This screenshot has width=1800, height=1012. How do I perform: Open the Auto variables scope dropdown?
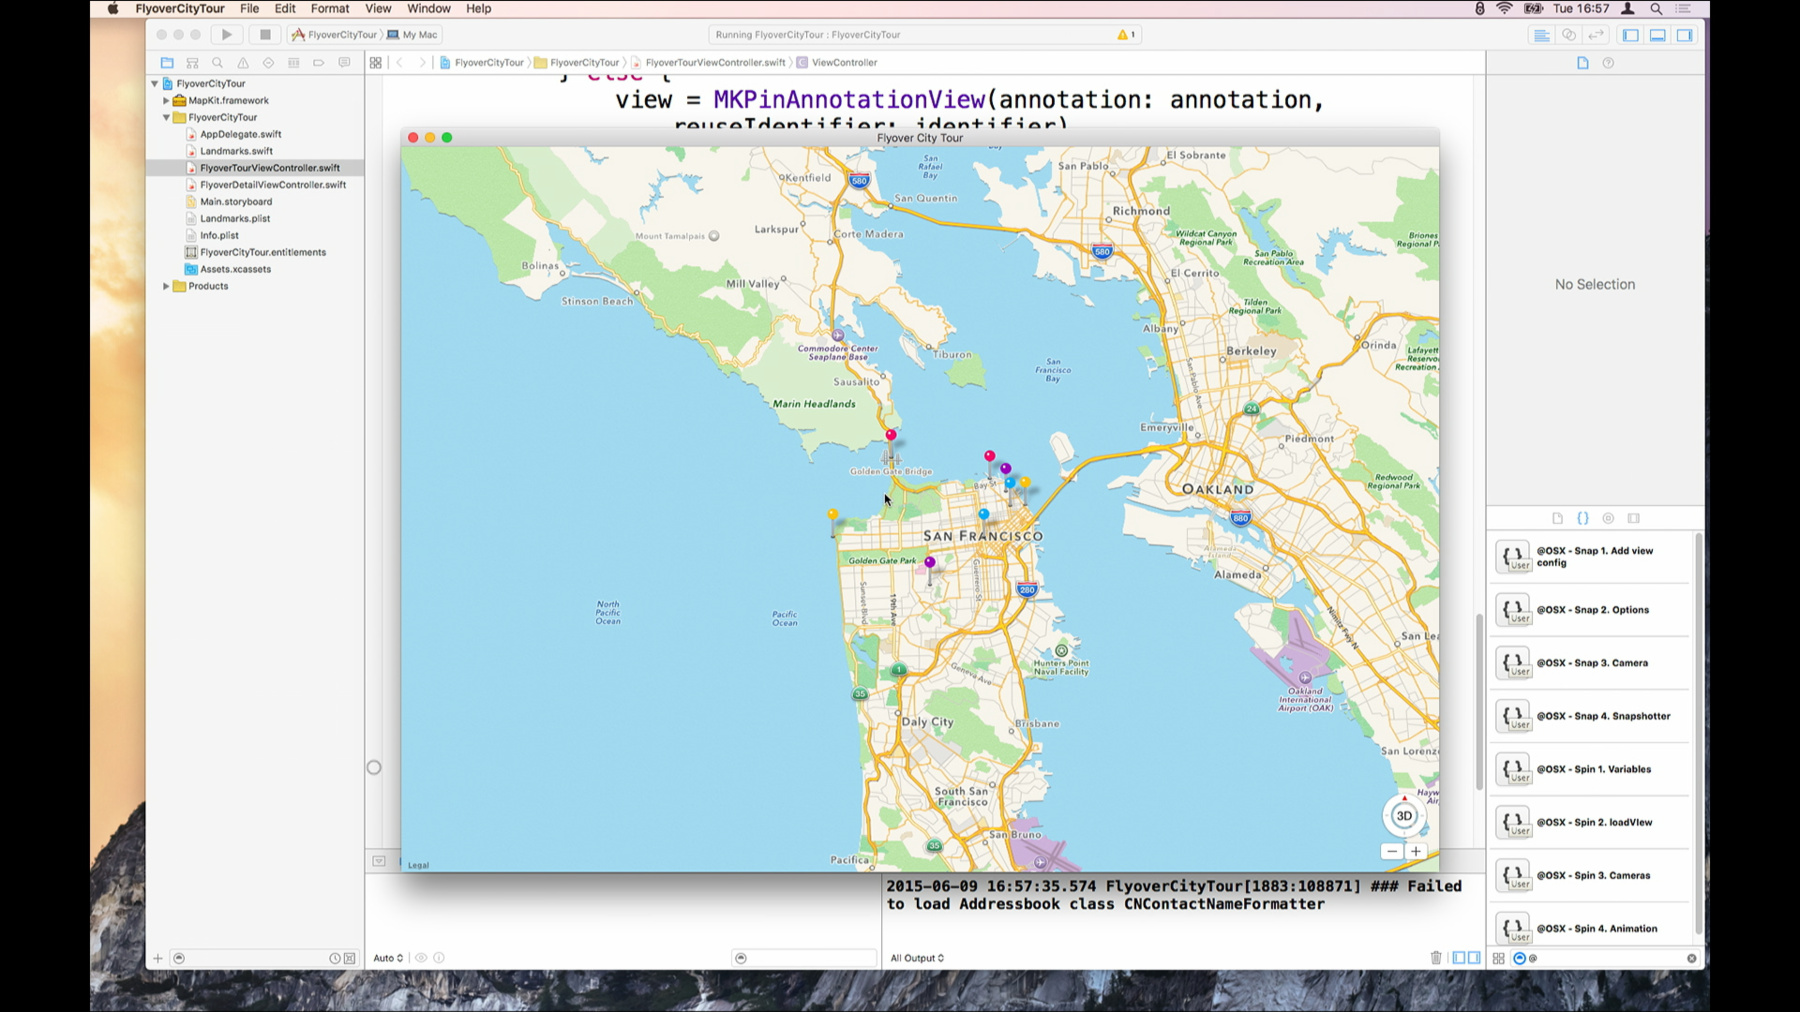388,958
